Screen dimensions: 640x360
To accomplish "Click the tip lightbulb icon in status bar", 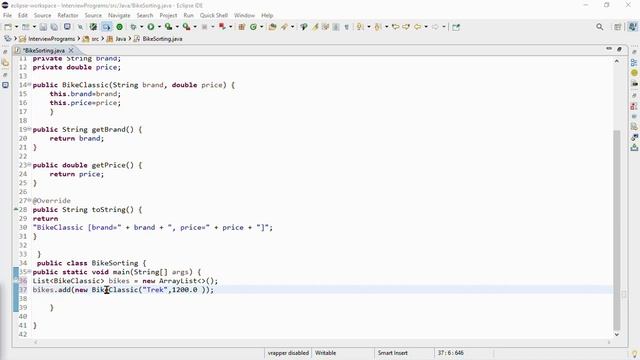I will point(634,354).
